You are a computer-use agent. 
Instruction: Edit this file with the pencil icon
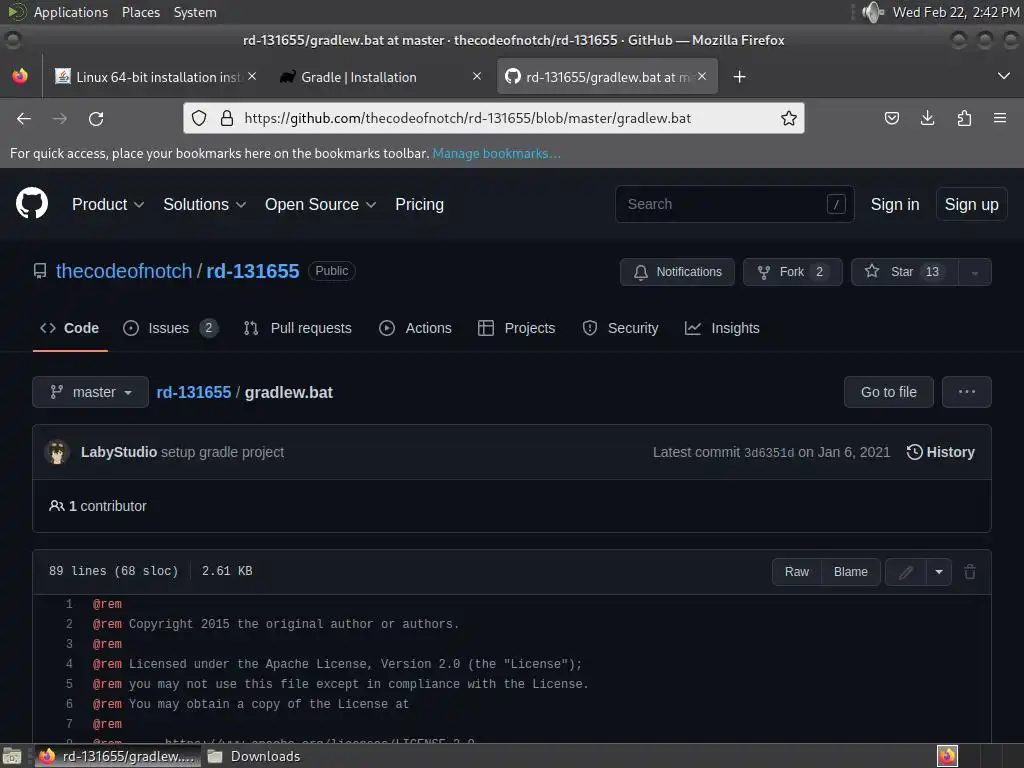click(905, 572)
